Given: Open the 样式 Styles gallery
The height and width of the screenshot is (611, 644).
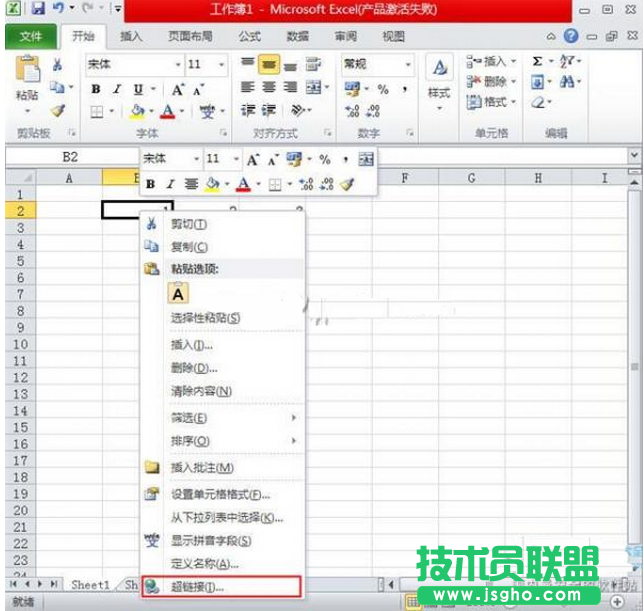Looking at the screenshot, I should pos(439,83).
